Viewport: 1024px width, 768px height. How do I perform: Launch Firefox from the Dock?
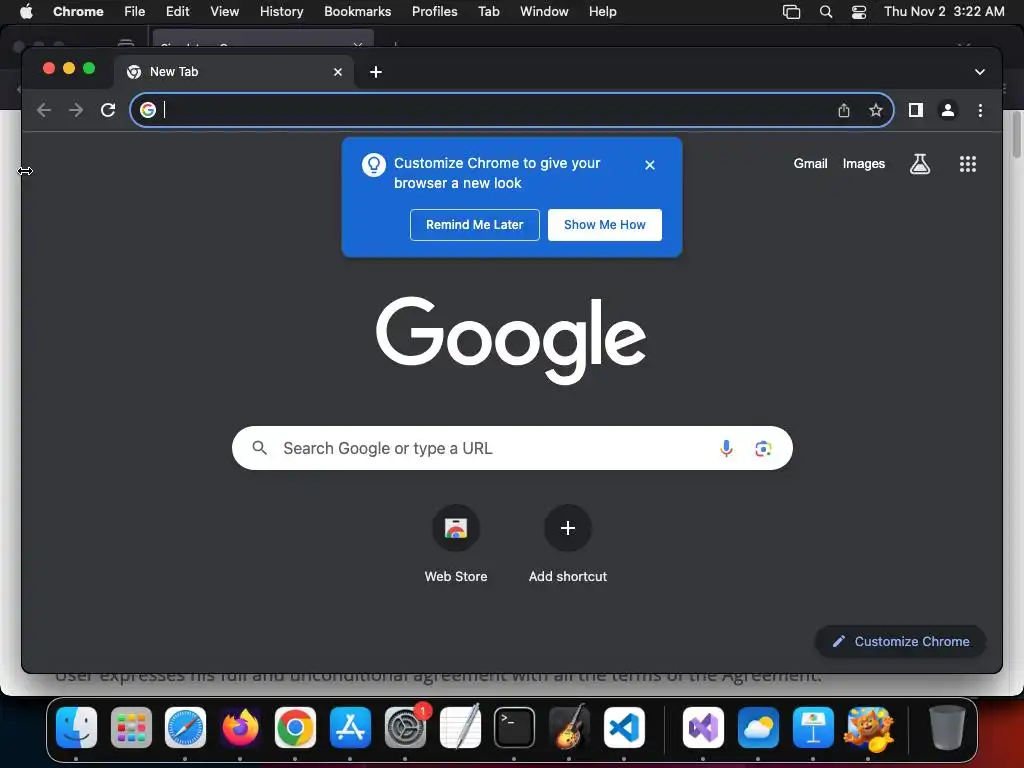coord(240,728)
